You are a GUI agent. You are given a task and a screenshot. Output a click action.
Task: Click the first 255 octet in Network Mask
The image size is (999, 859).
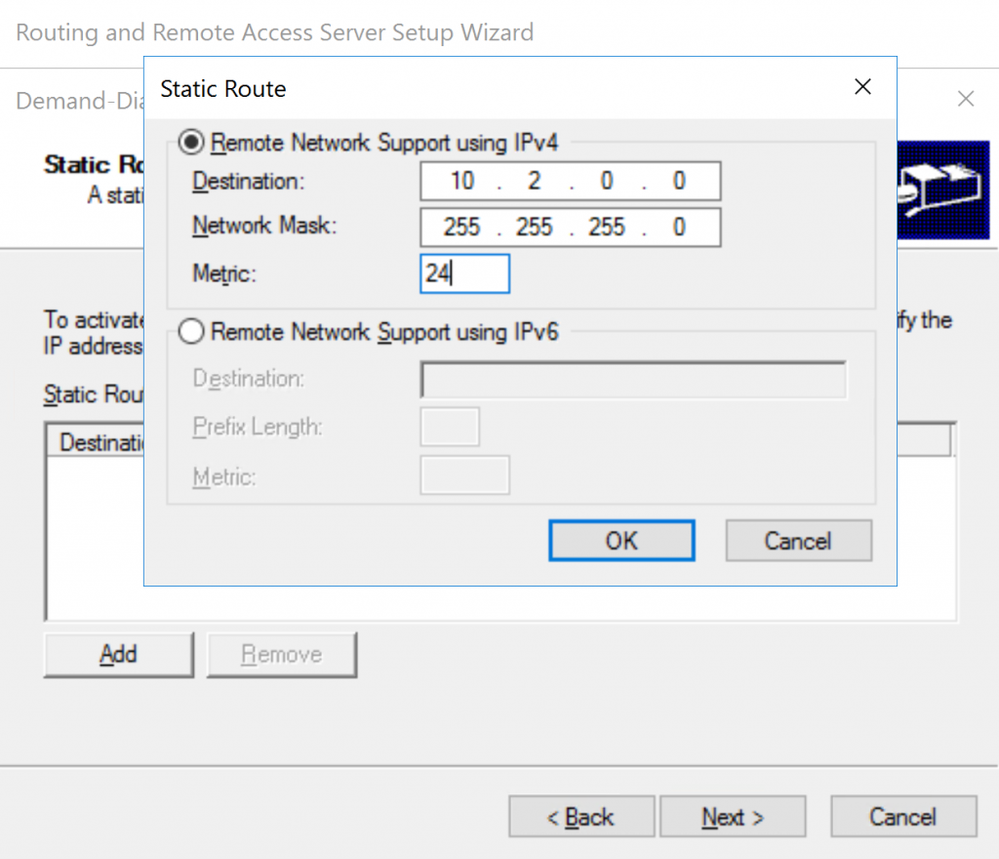[x=461, y=227]
